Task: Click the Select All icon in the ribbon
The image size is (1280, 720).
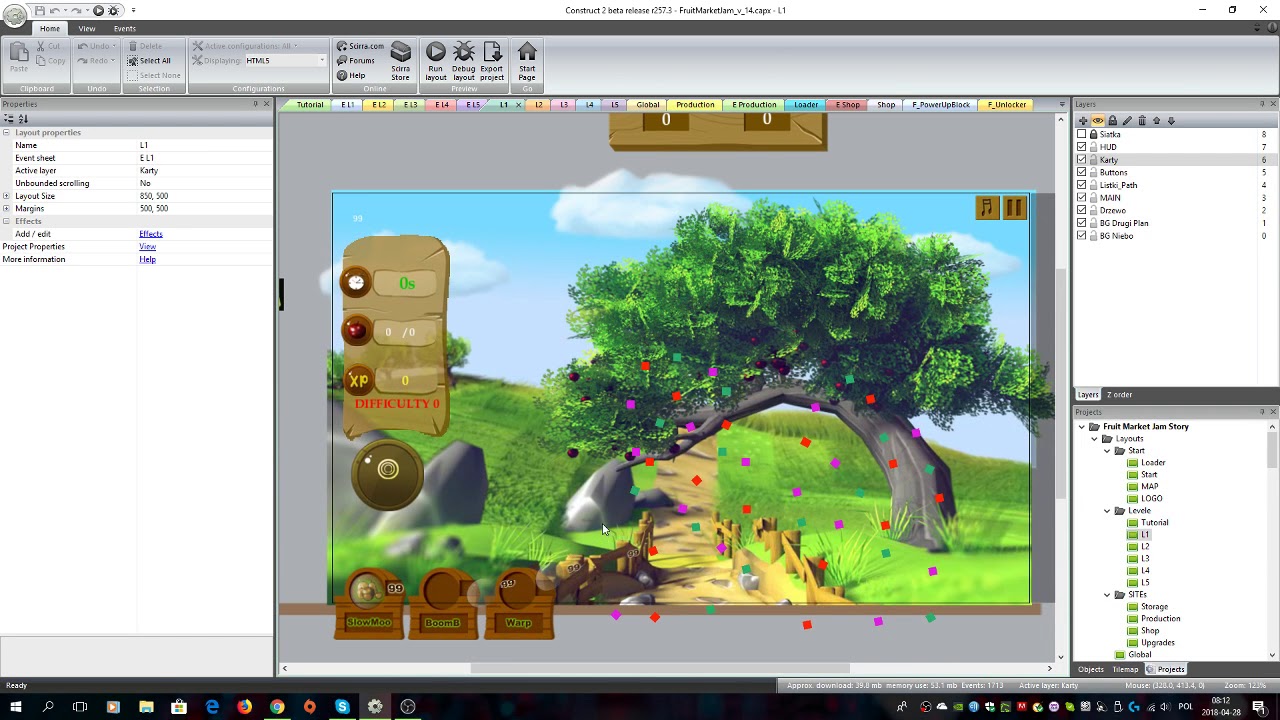Action: pos(133,61)
